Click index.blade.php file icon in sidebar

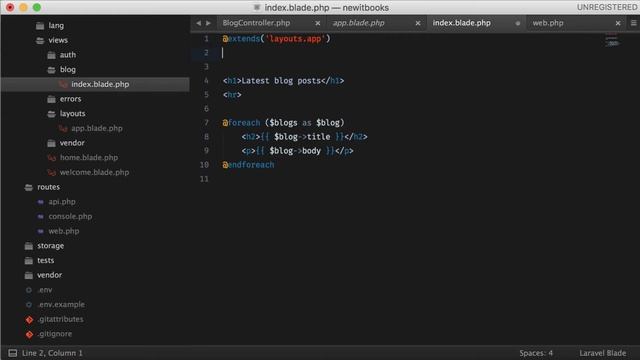pos(63,84)
